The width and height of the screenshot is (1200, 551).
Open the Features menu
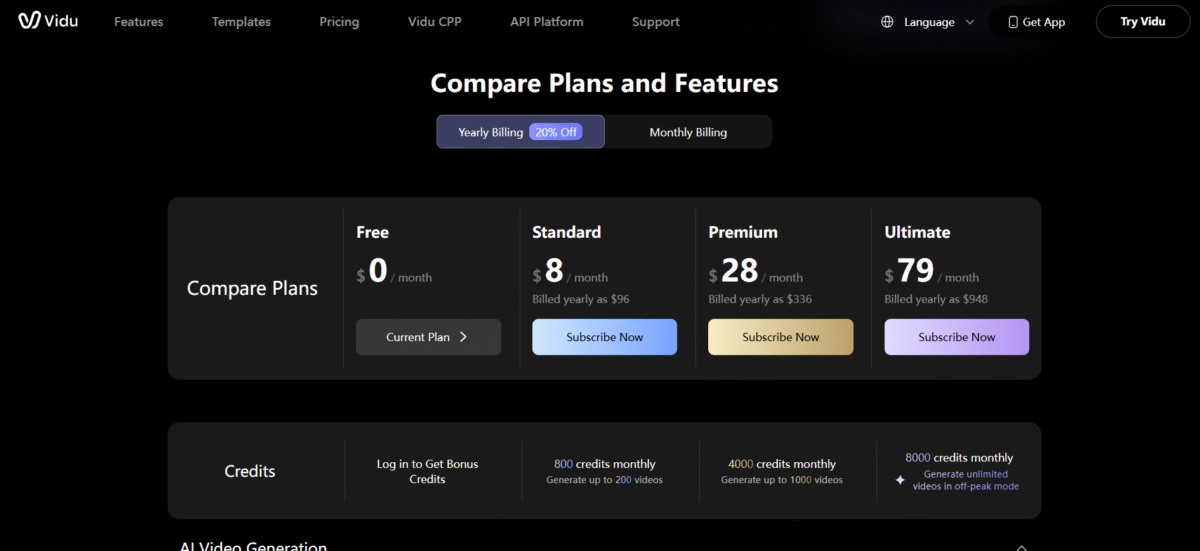138,22
